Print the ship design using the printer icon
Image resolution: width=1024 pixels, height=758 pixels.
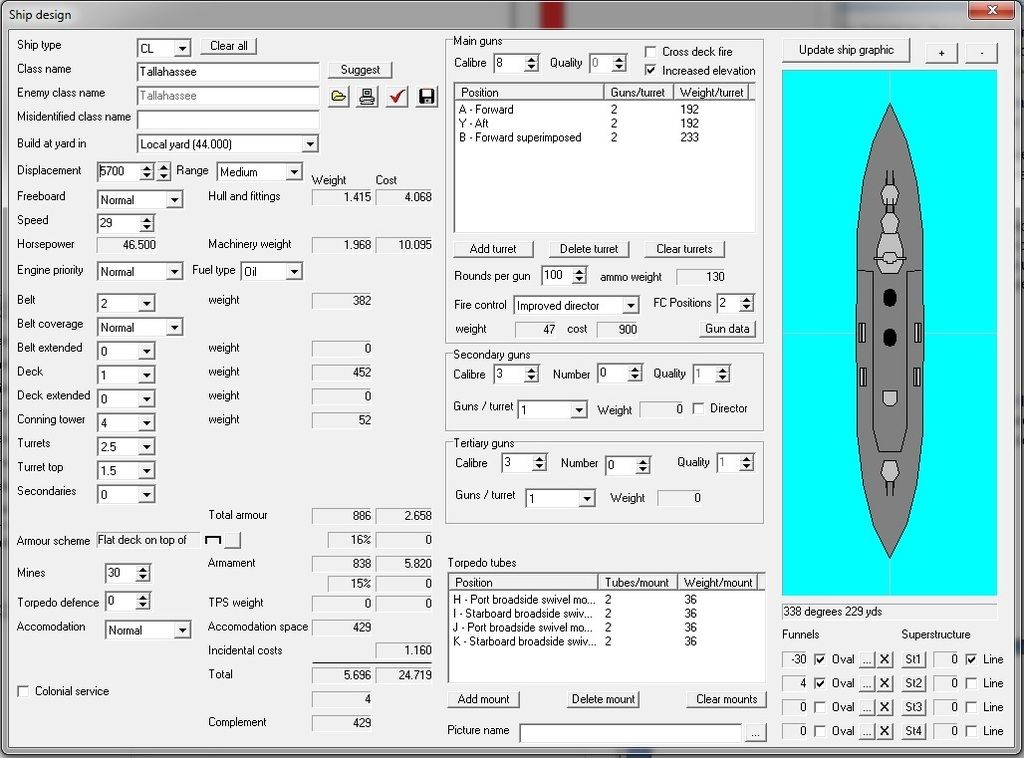tap(368, 97)
